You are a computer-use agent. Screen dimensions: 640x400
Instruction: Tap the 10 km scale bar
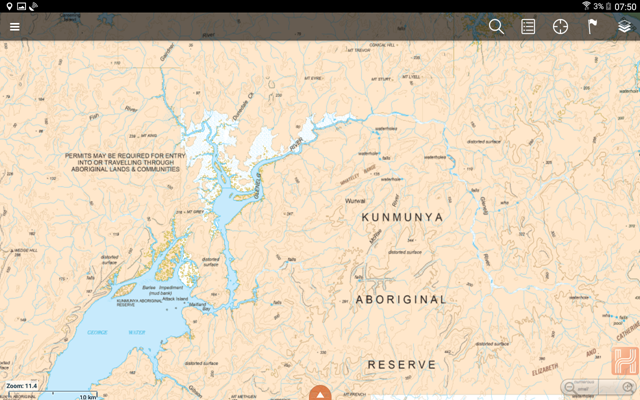pyautogui.click(x=53, y=396)
